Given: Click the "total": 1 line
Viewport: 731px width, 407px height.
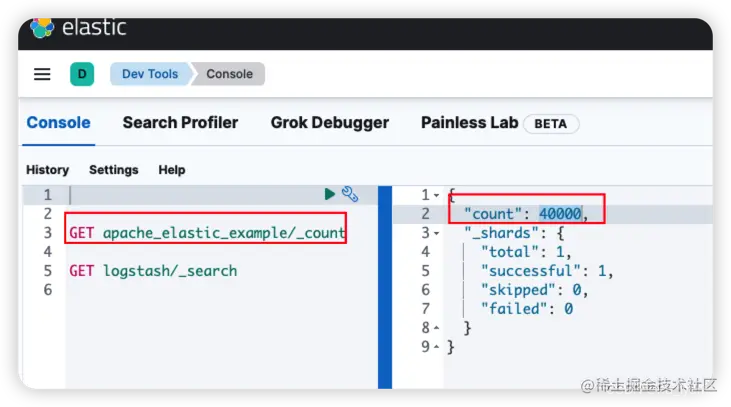Looking at the screenshot, I should [526, 252].
